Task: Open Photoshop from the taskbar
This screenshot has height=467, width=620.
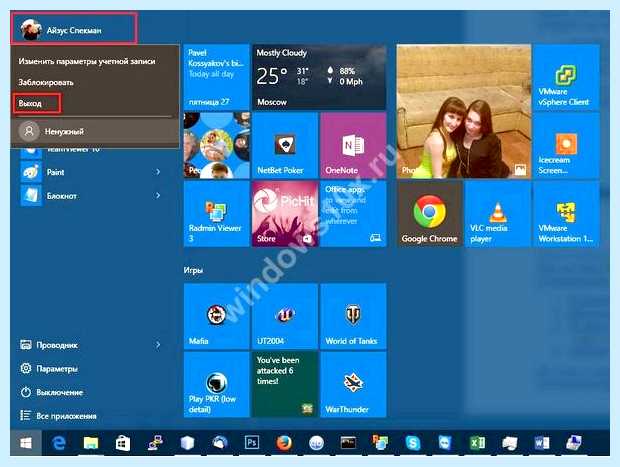Action: click(x=251, y=443)
